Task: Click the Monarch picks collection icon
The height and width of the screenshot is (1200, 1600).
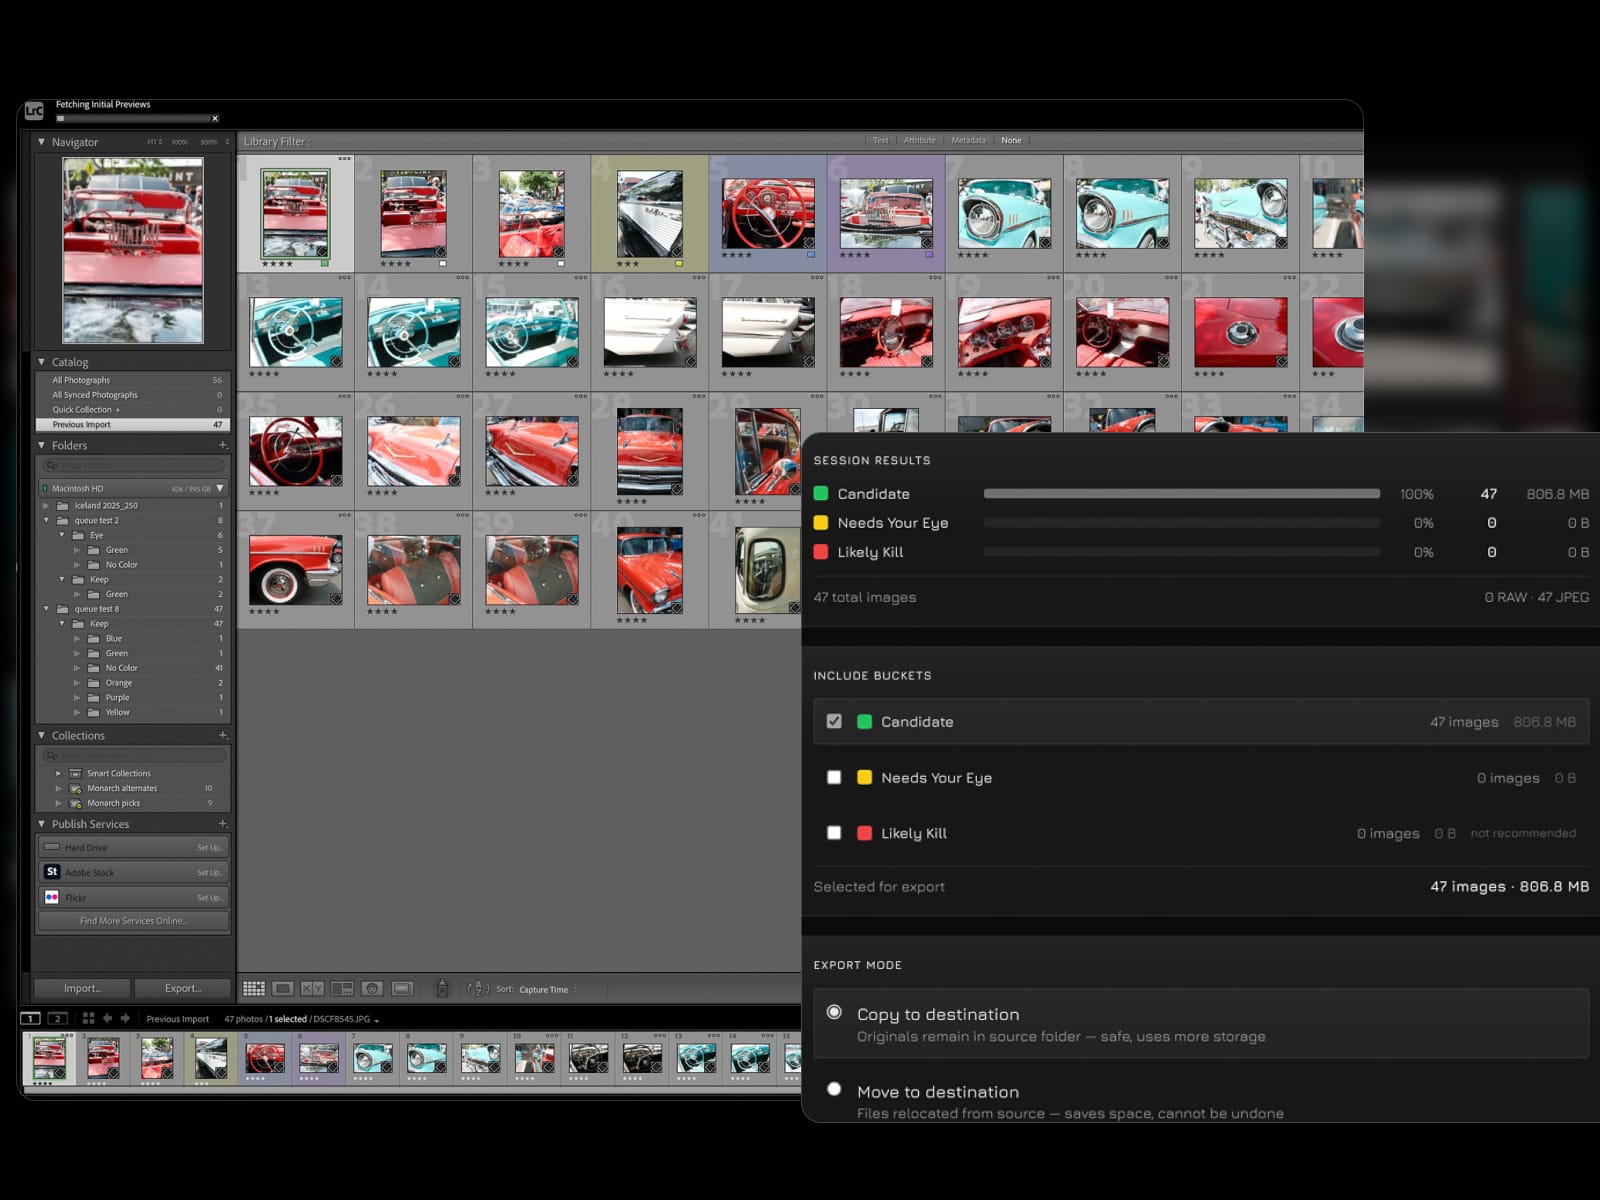Action: tap(75, 803)
